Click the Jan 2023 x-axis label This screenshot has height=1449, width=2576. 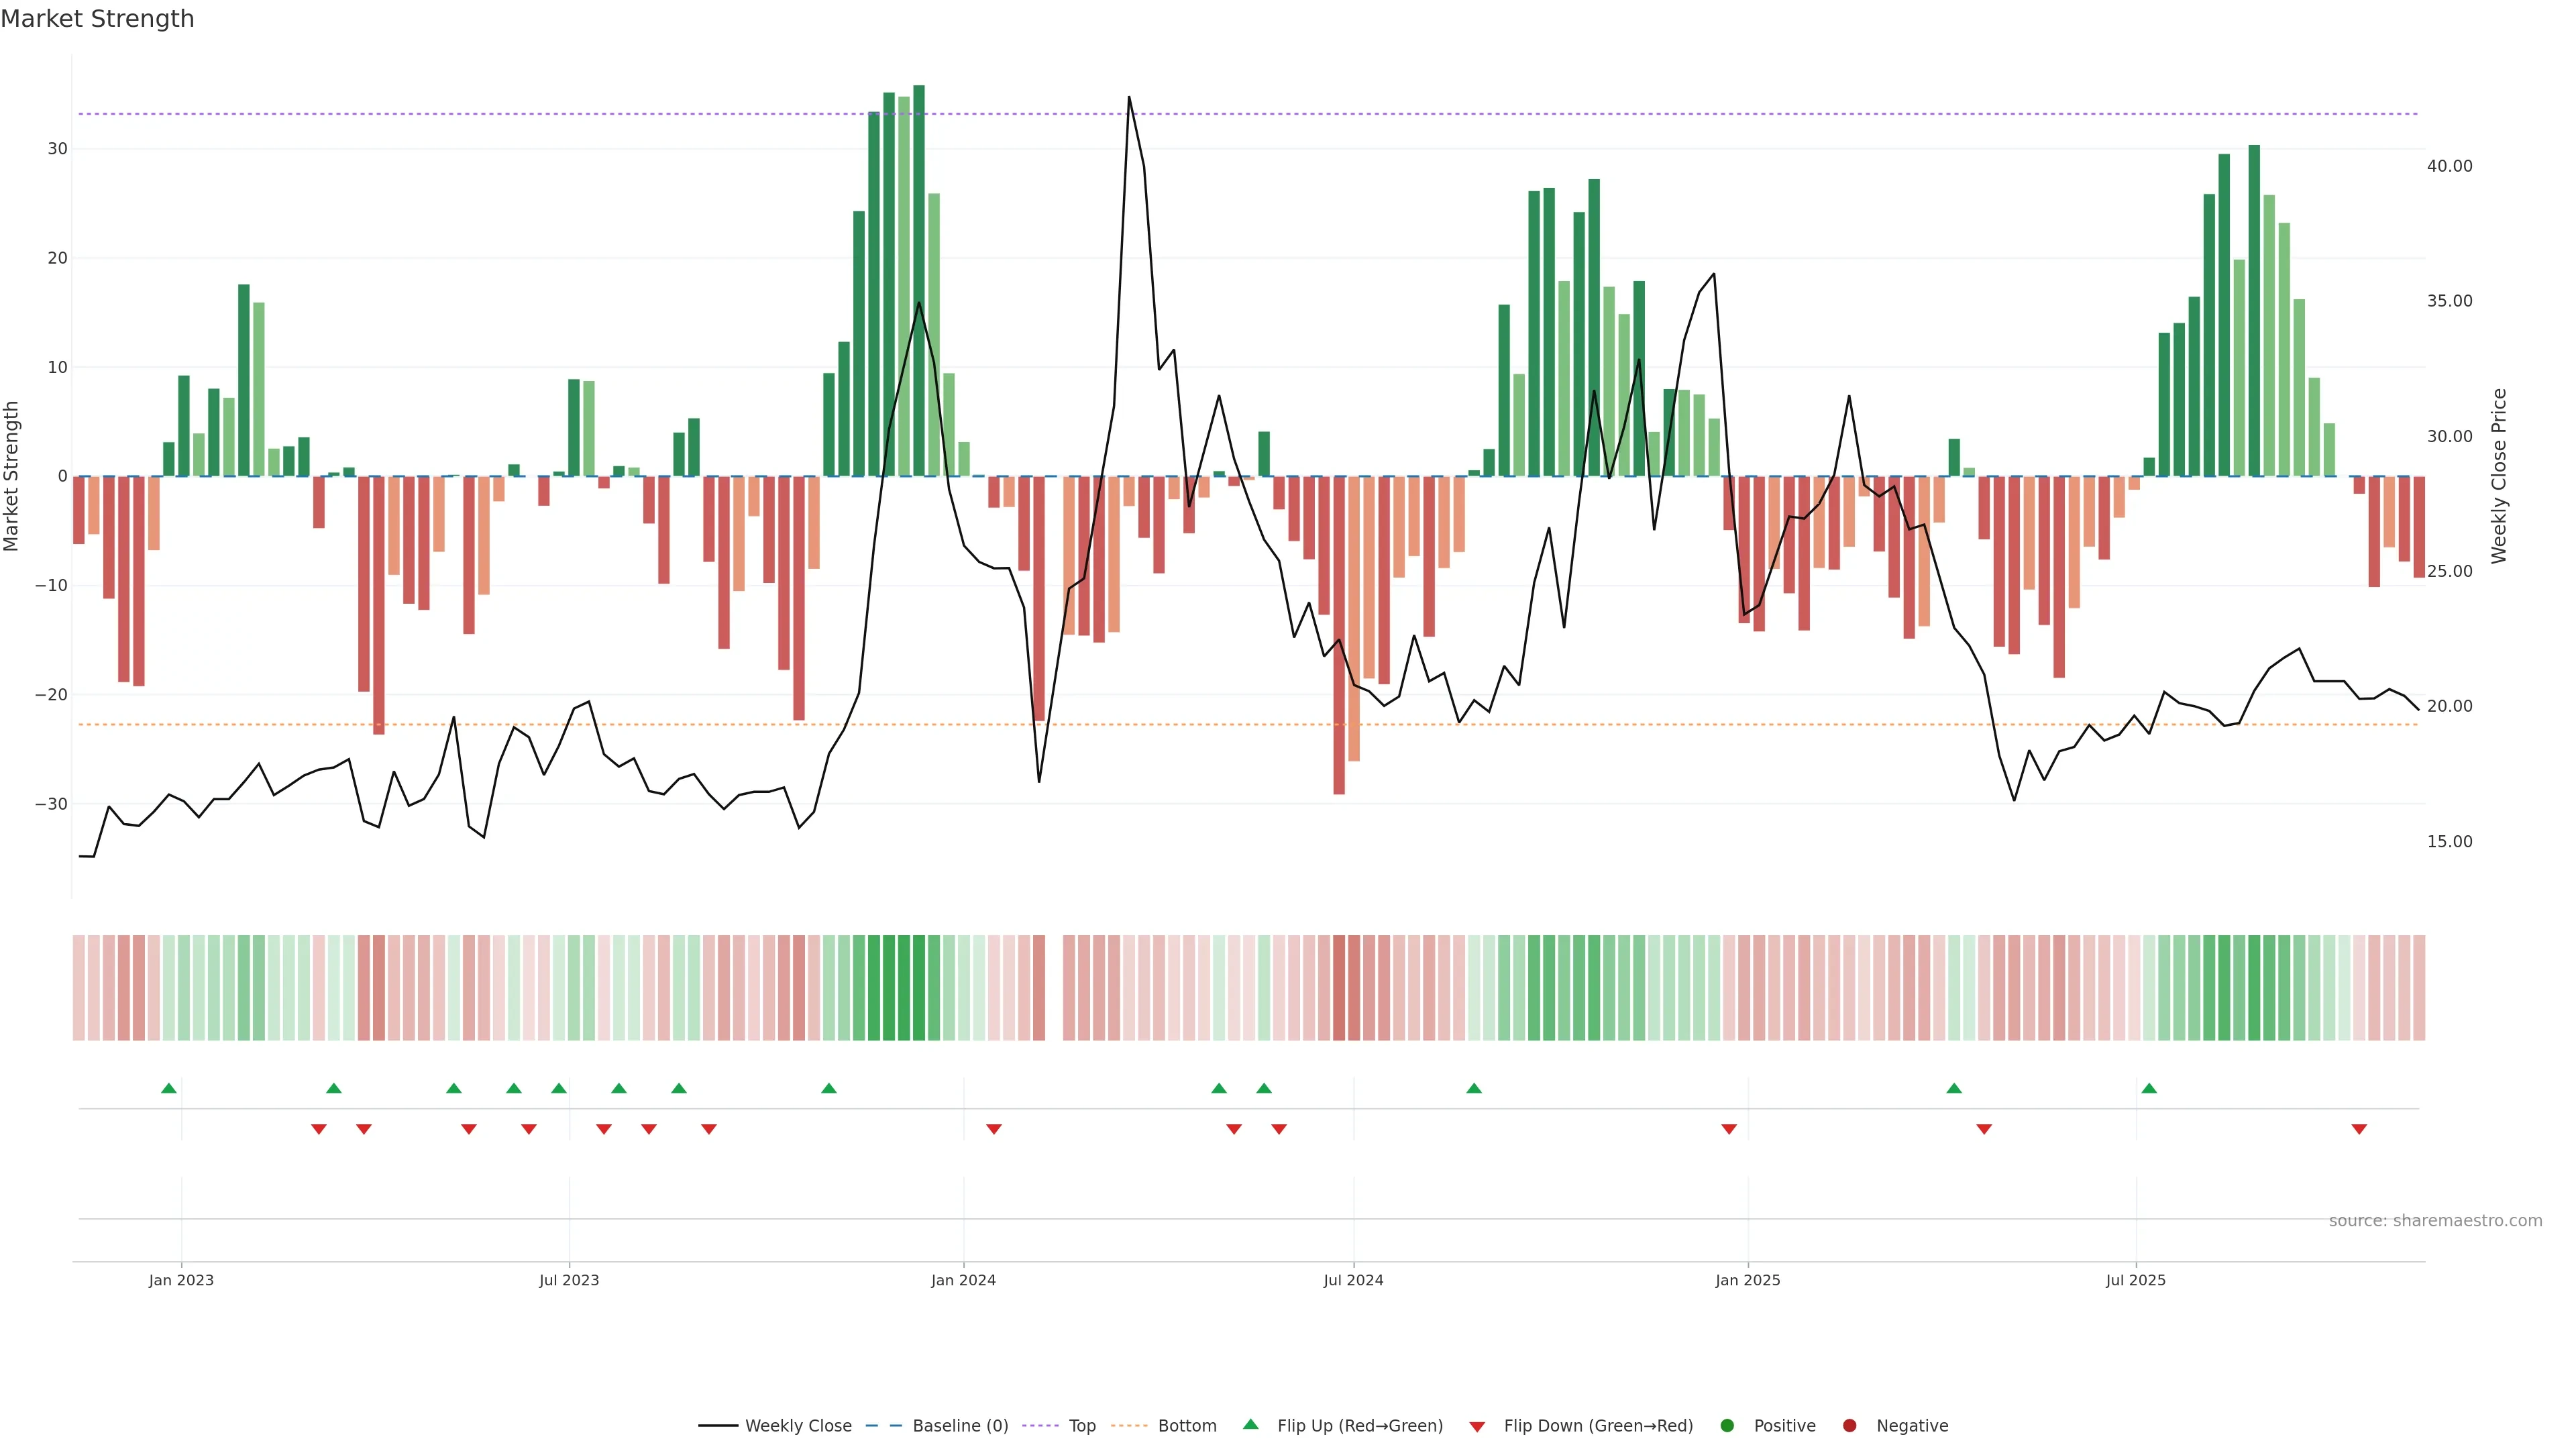181,1280
